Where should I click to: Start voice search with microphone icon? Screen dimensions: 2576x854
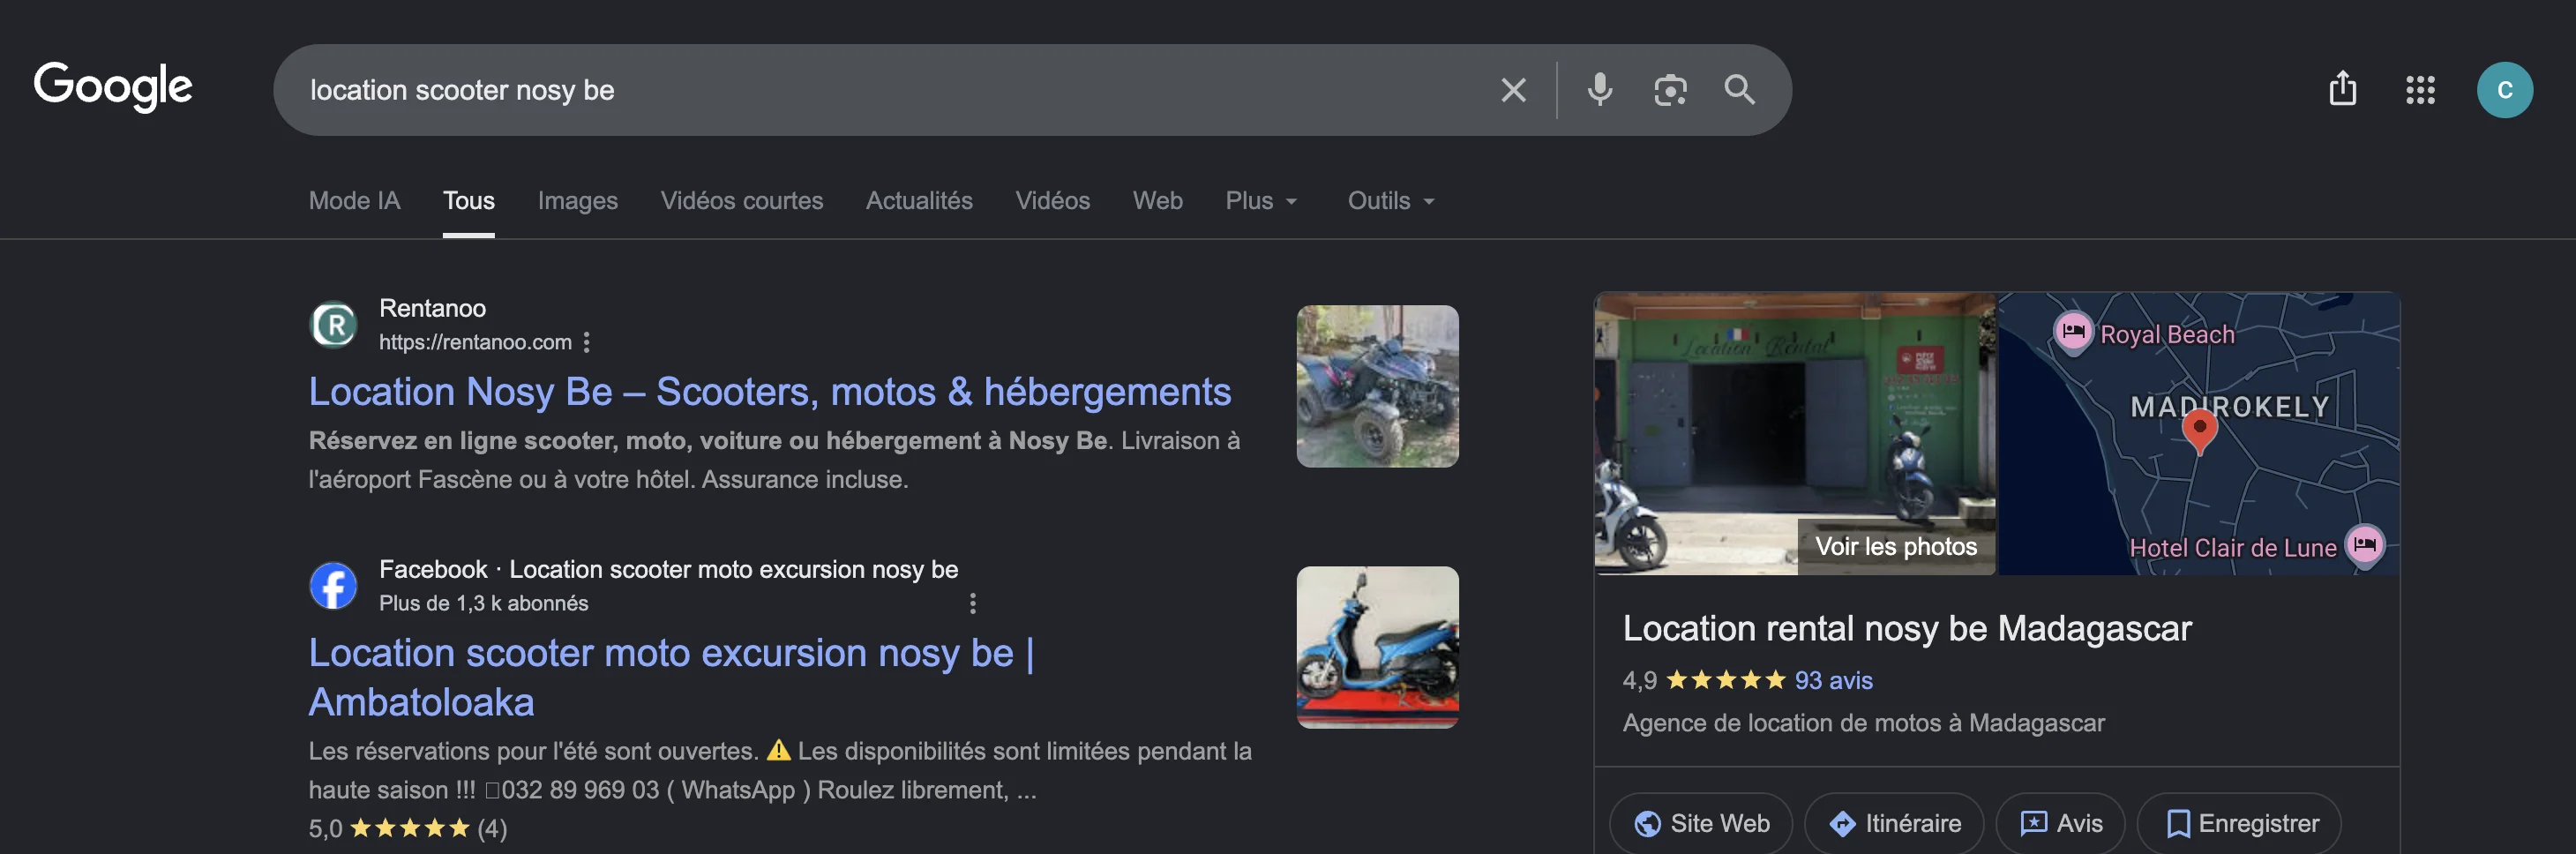[x=1599, y=90]
